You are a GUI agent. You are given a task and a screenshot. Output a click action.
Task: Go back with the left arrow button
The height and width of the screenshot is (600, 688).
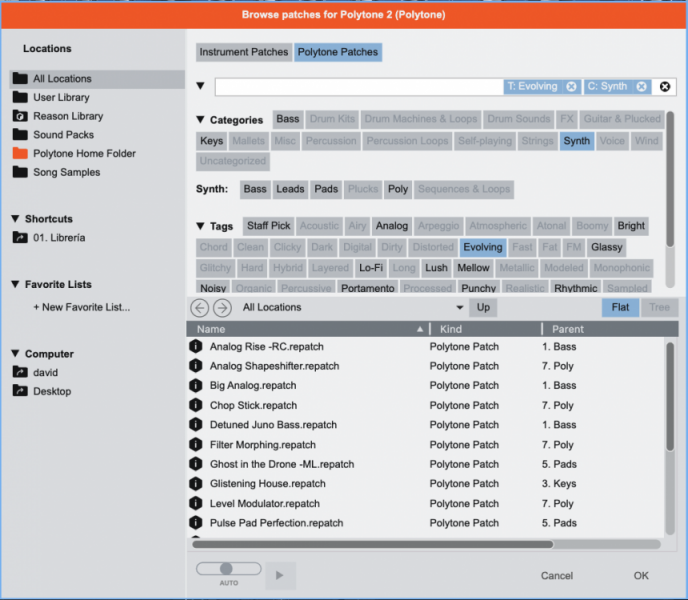[x=200, y=308]
